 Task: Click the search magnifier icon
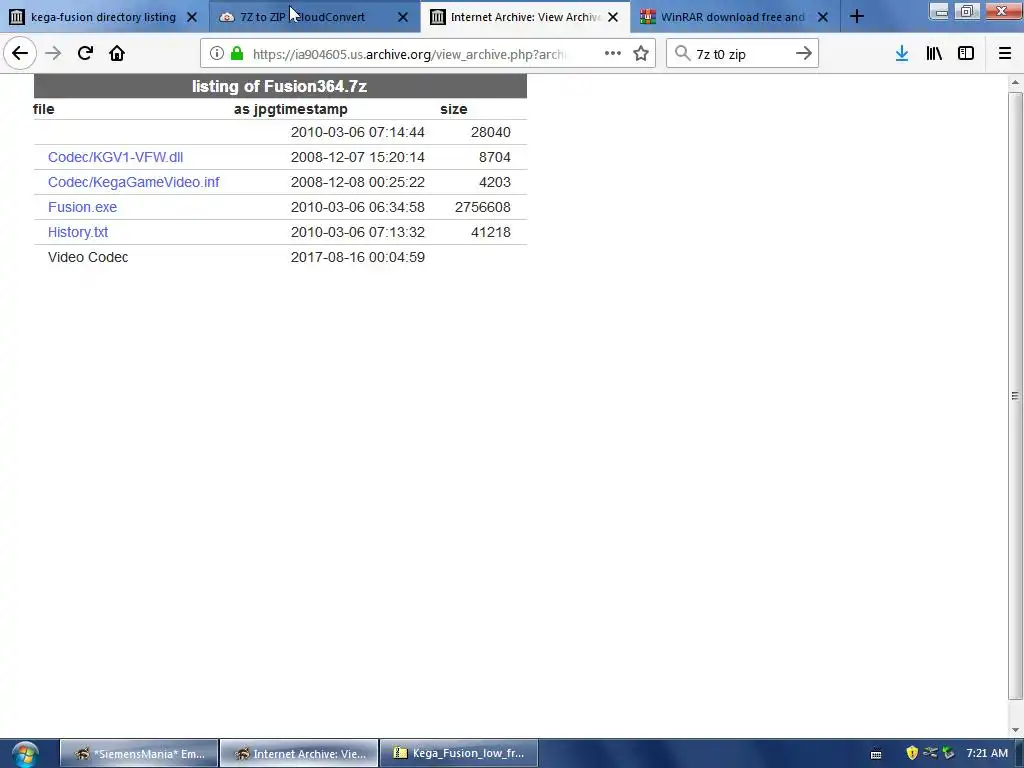682,54
